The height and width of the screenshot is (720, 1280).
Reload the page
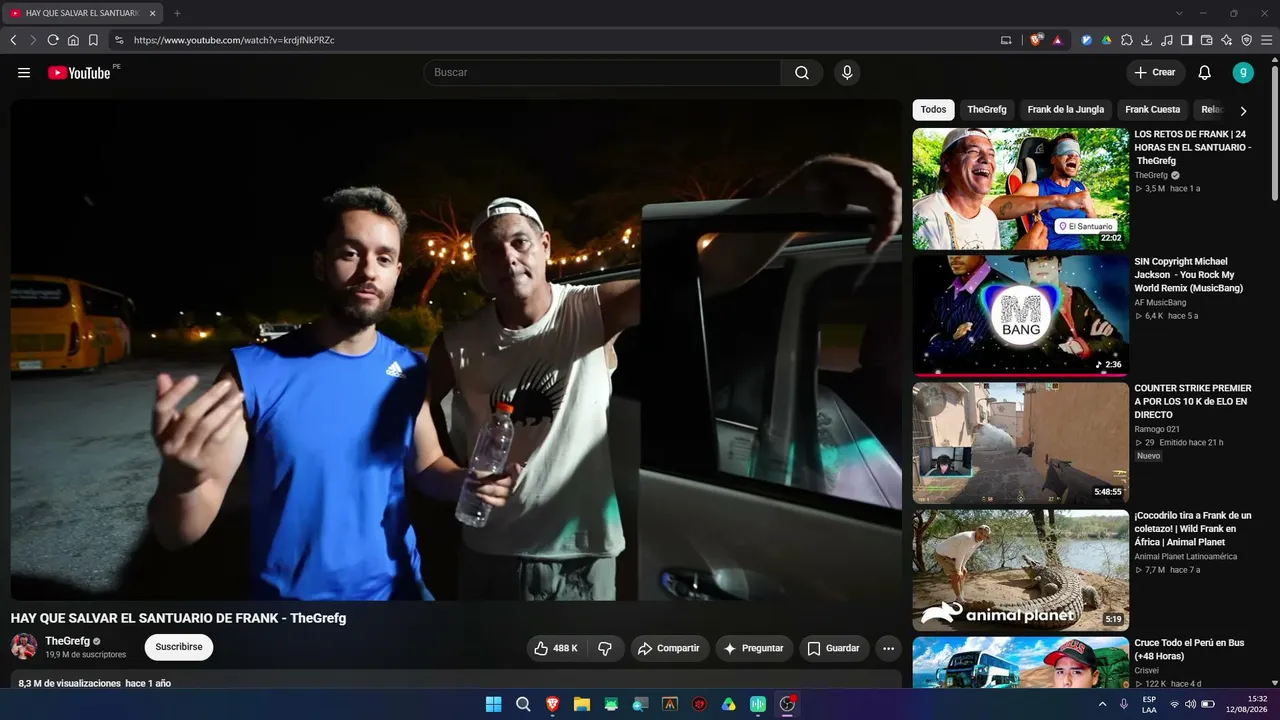click(53, 40)
